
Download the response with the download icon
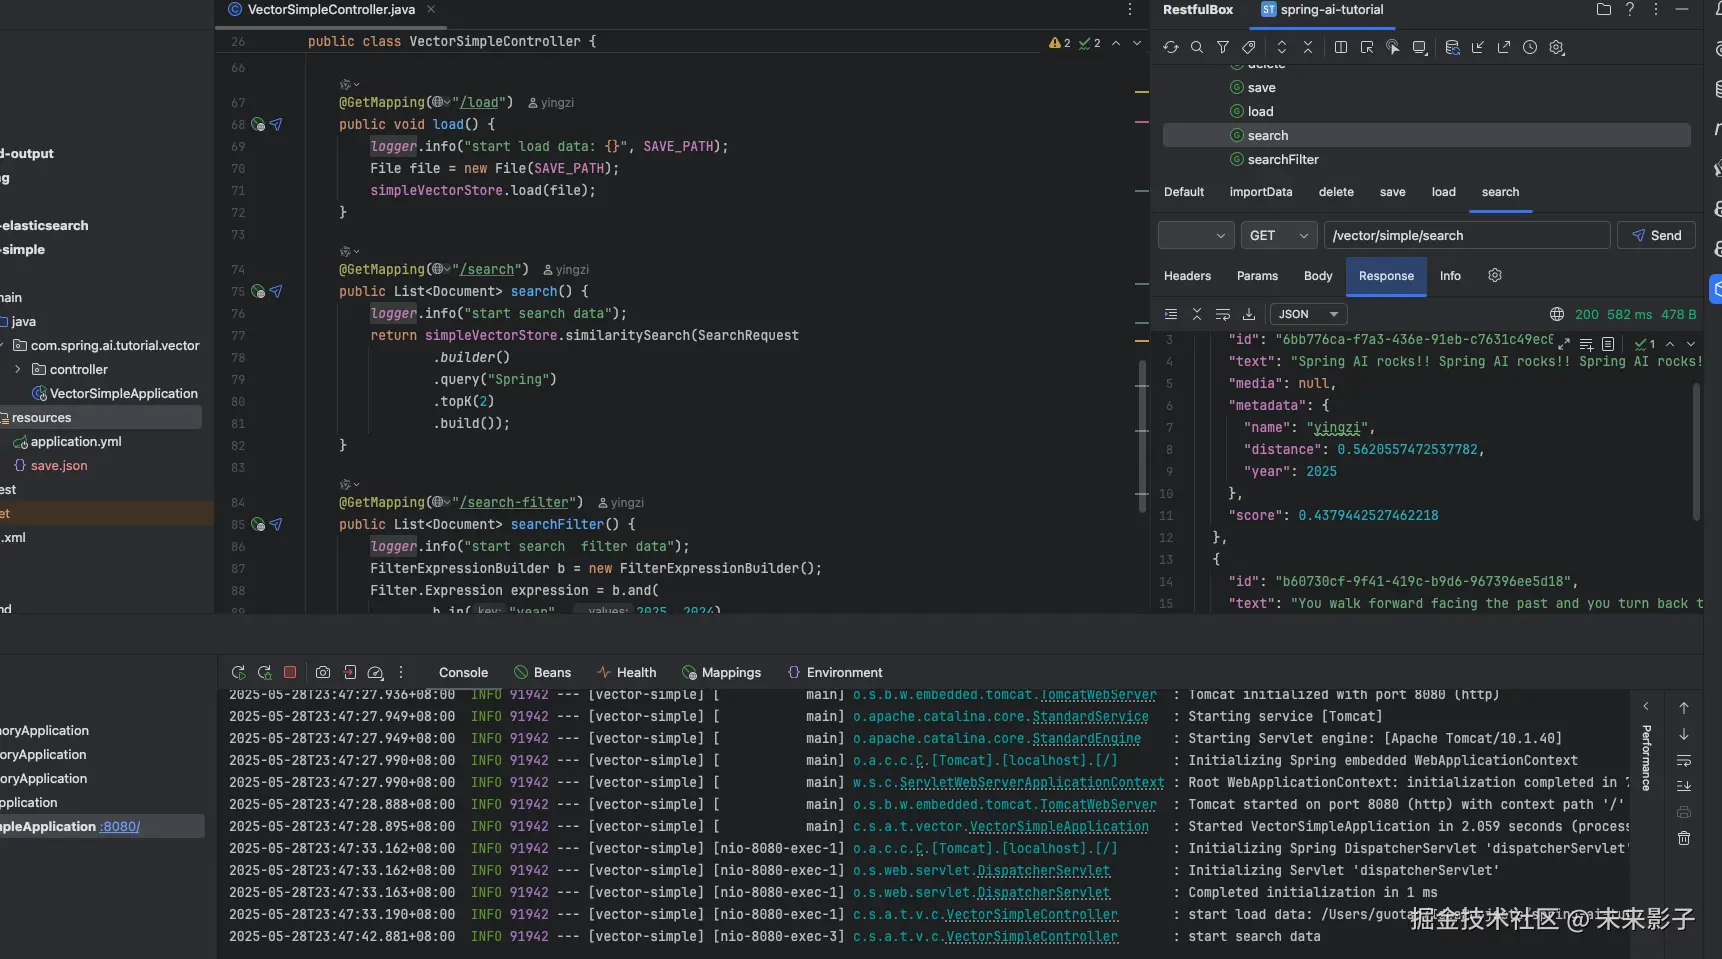(x=1248, y=314)
